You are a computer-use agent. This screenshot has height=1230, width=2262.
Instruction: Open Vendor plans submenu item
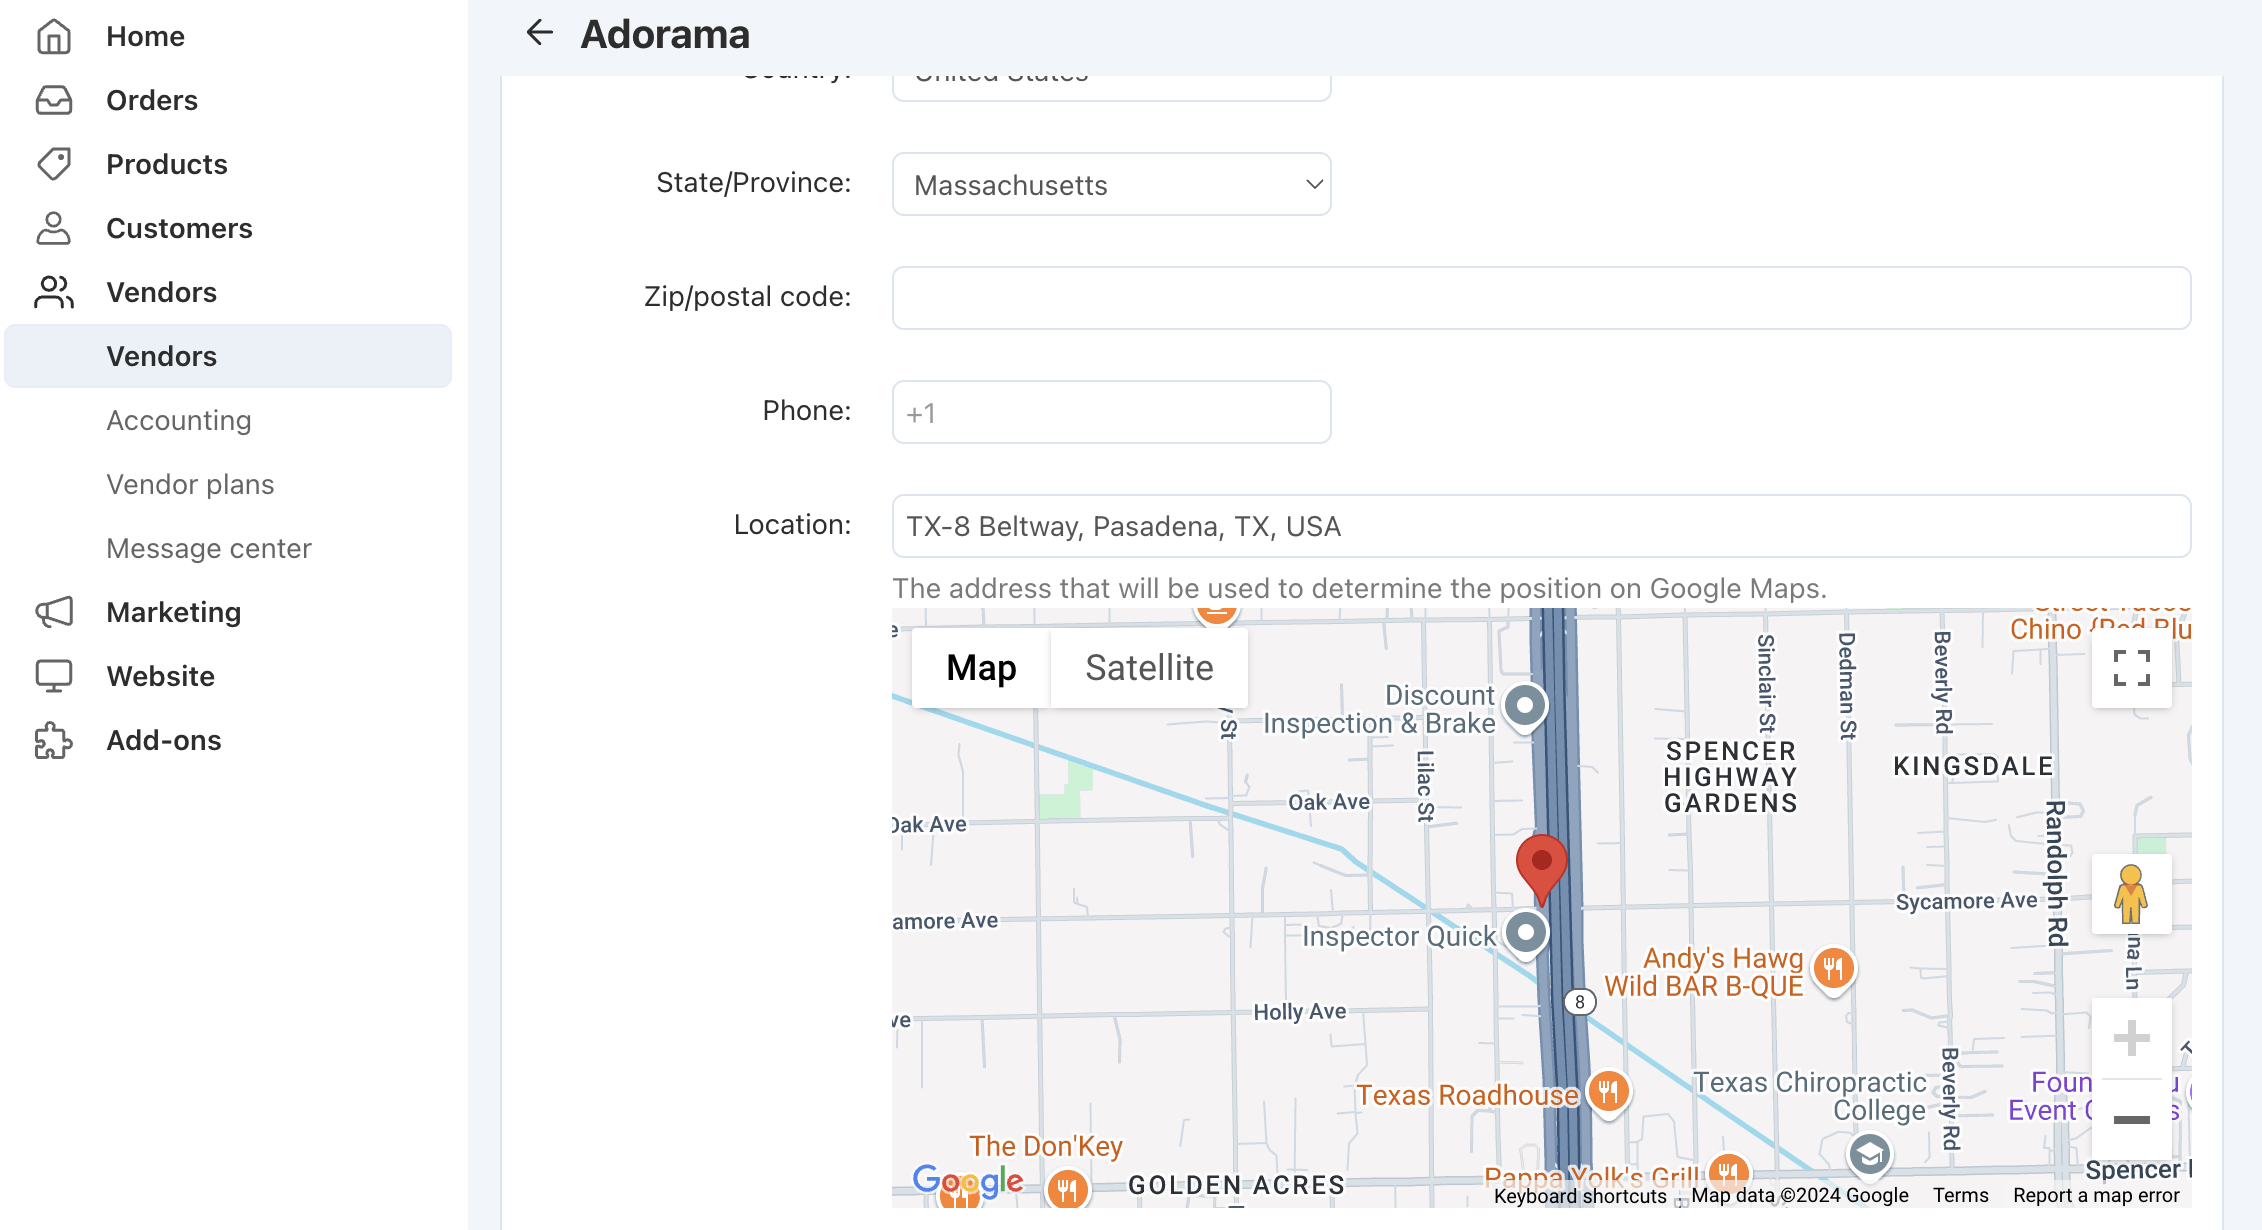[x=190, y=485]
